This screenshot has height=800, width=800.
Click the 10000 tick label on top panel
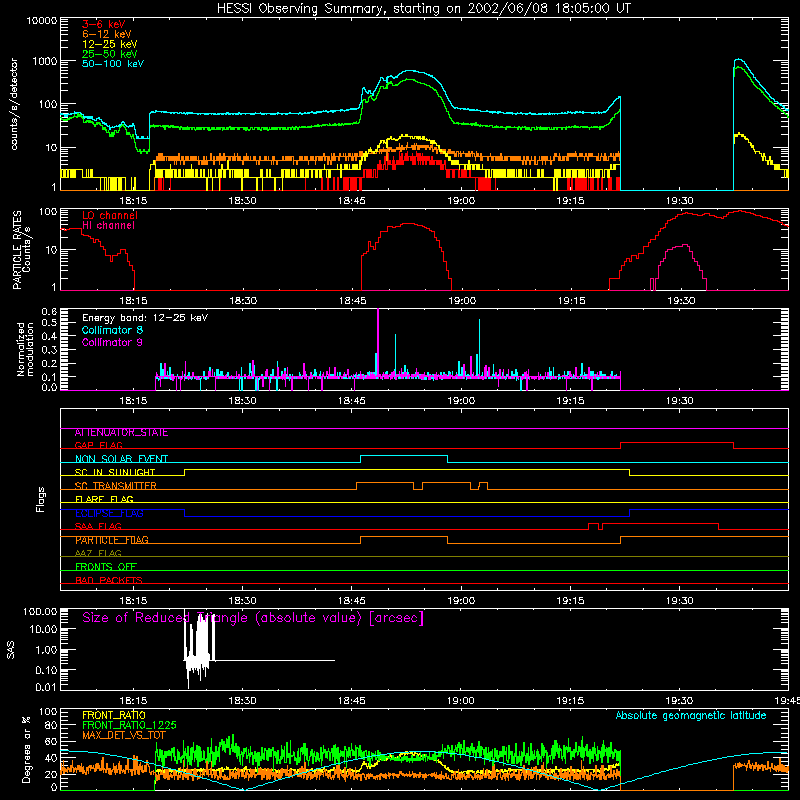click(x=41, y=21)
